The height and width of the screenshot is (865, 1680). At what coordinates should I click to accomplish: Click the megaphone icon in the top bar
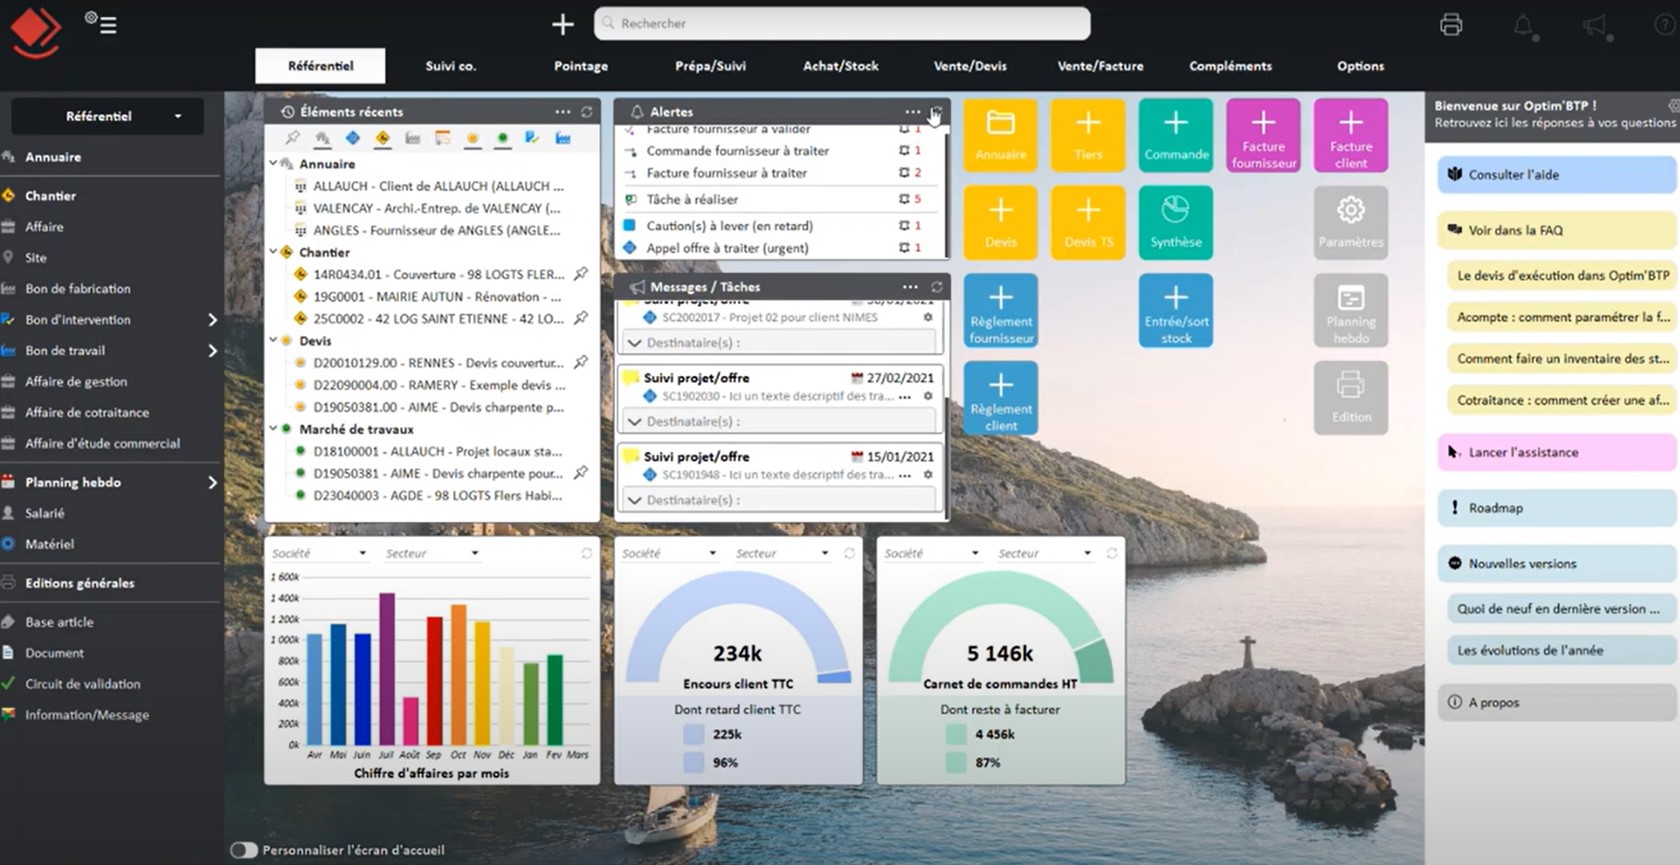1595,26
